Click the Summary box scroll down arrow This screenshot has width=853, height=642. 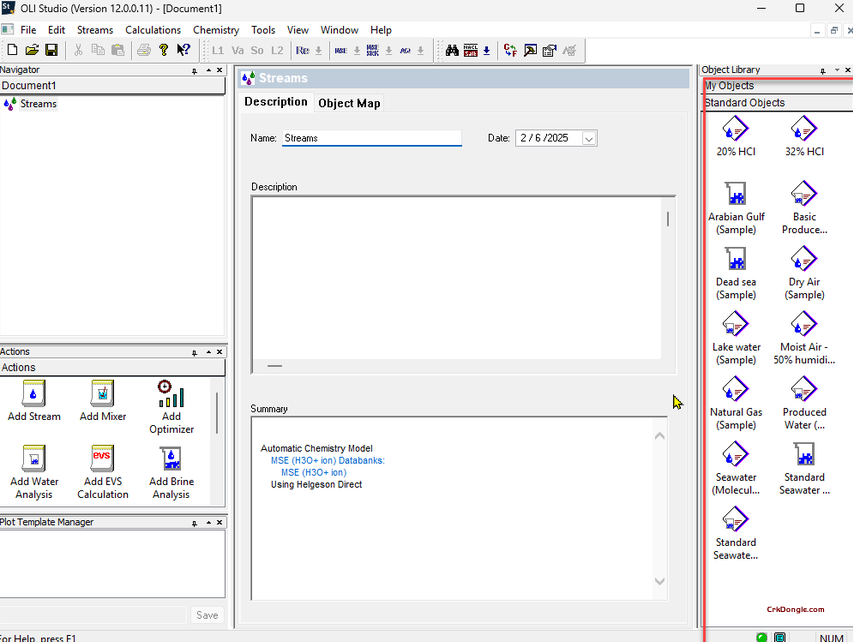(x=659, y=582)
